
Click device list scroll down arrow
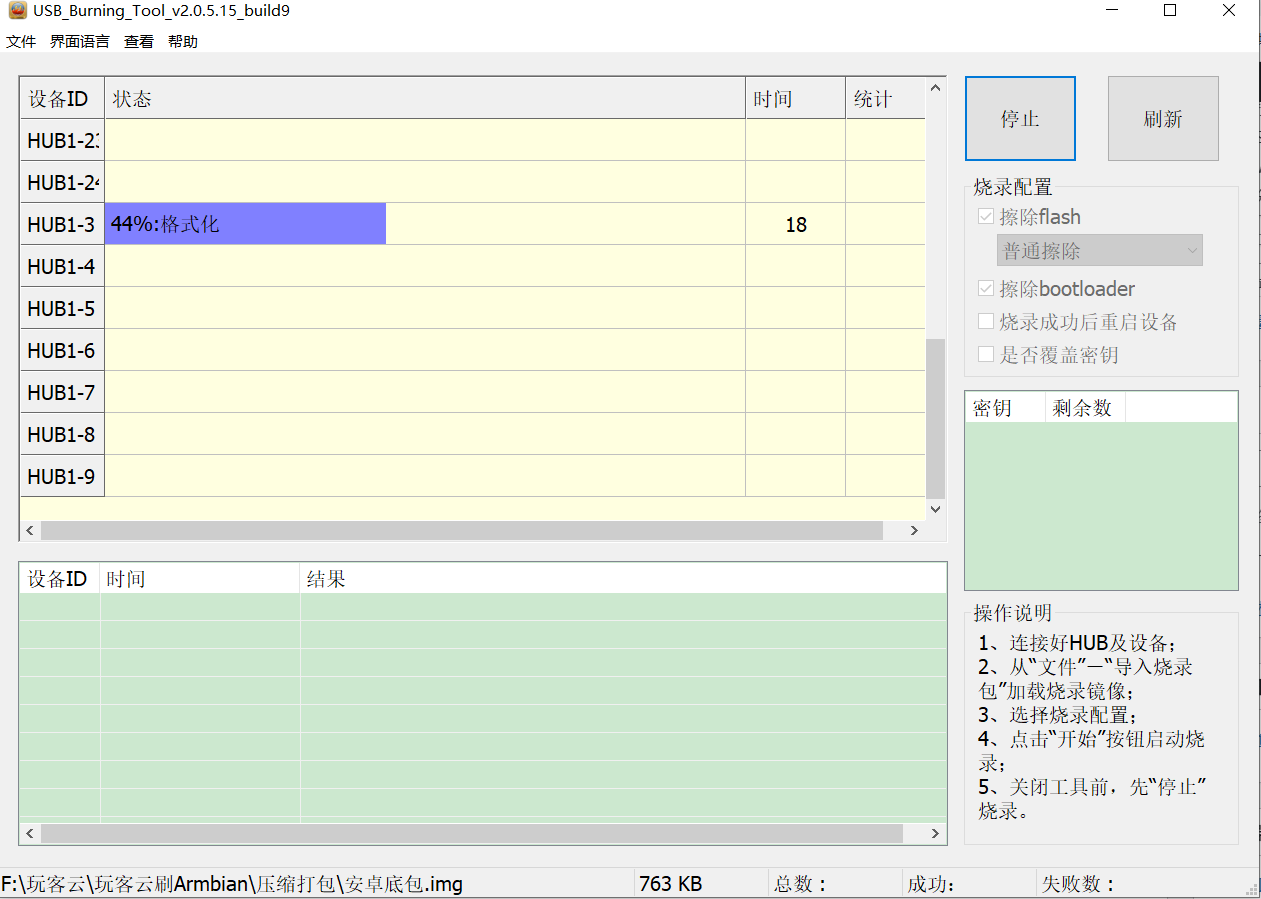[x=935, y=508]
